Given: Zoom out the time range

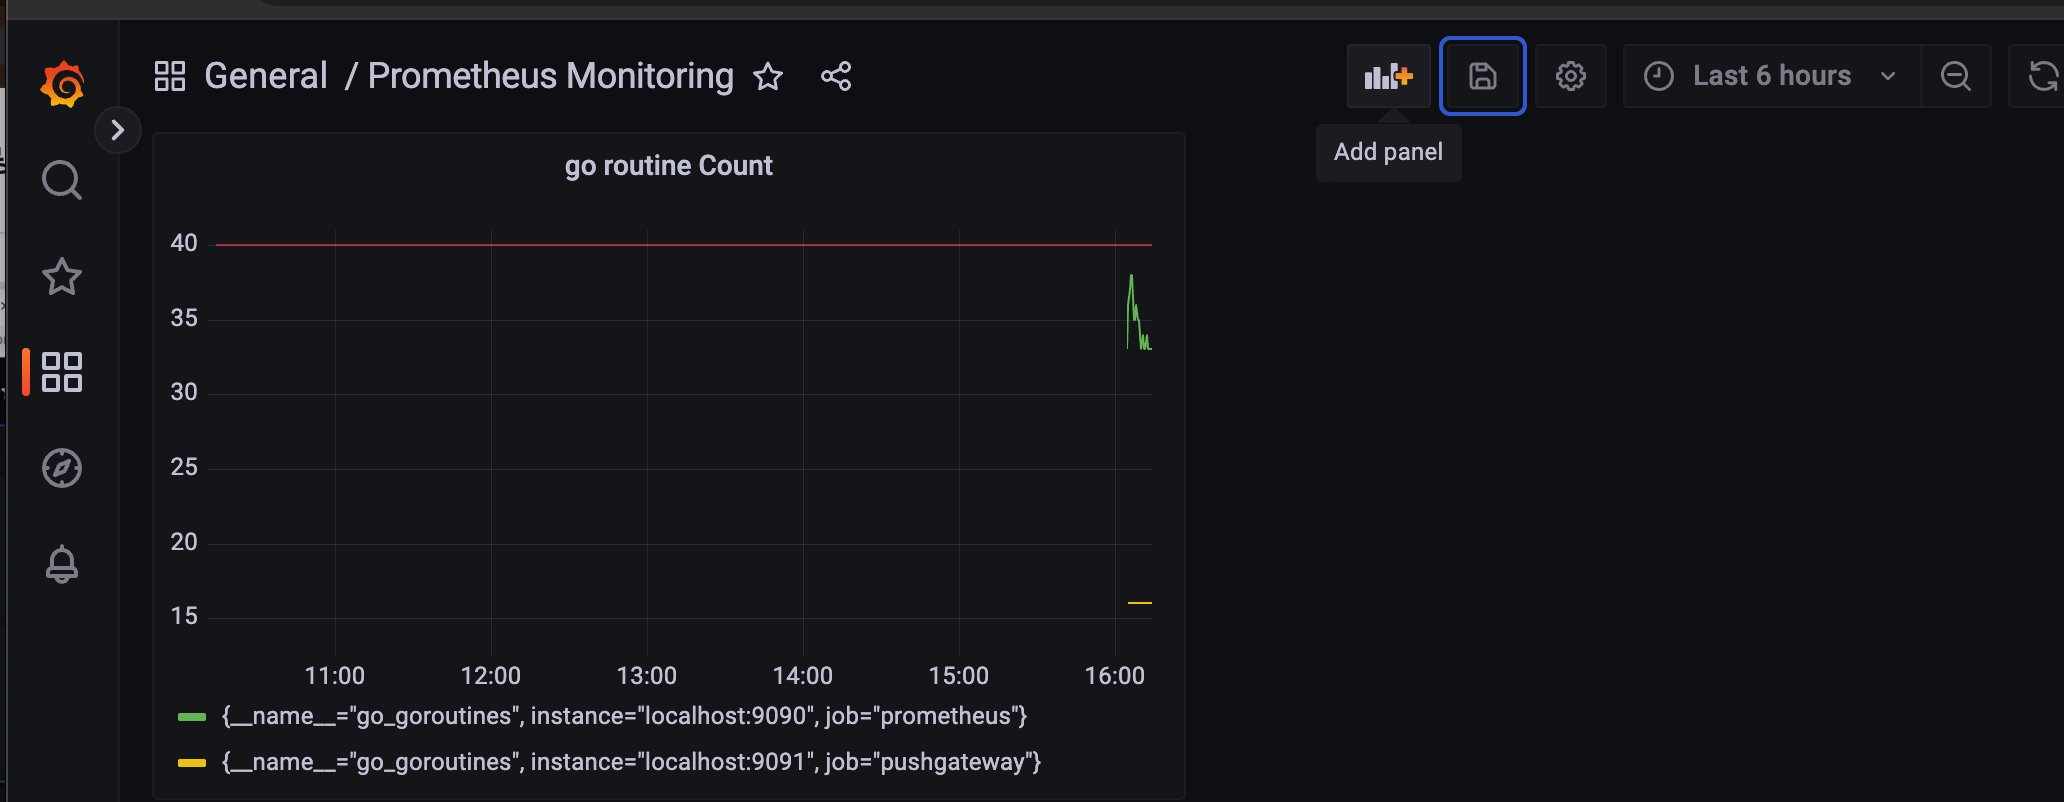Looking at the screenshot, I should tap(1956, 76).
